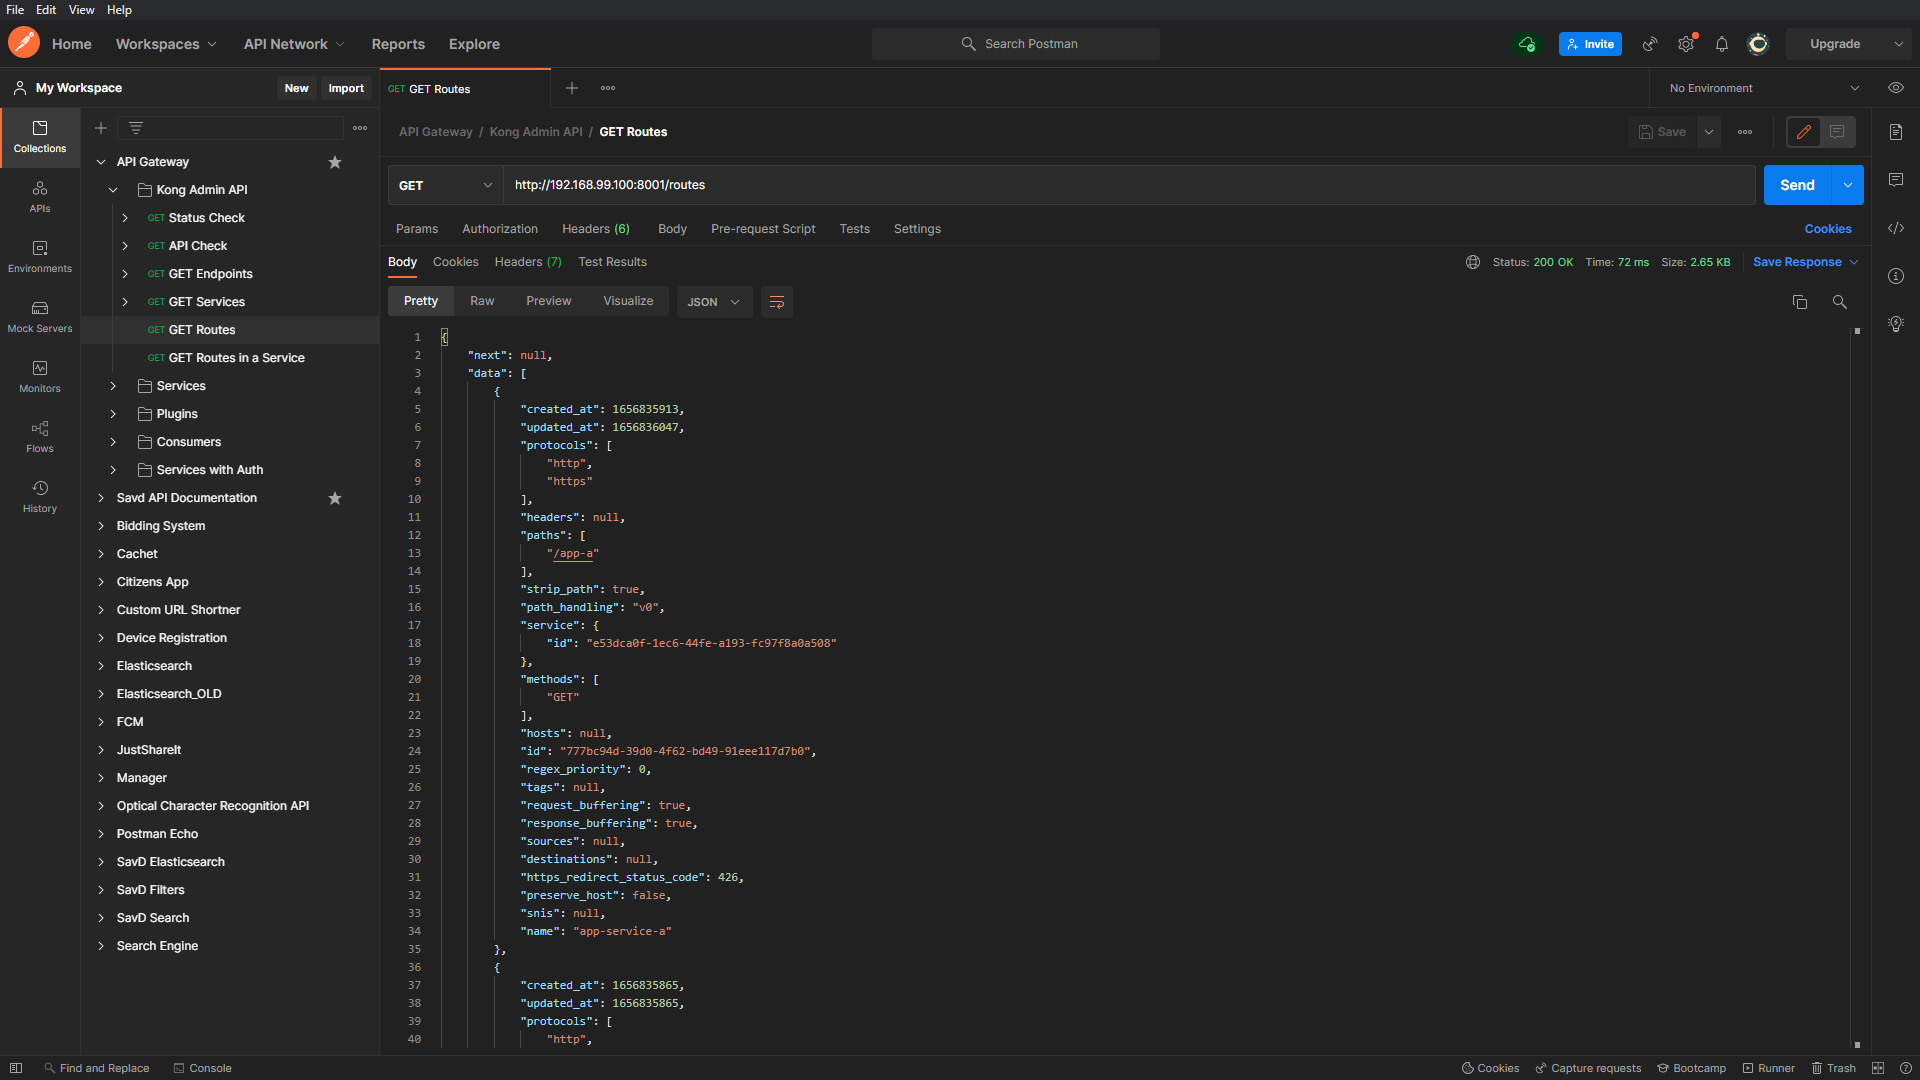Open the Pre-request Script tab
1920x1080 pixels.
point(763,229)
